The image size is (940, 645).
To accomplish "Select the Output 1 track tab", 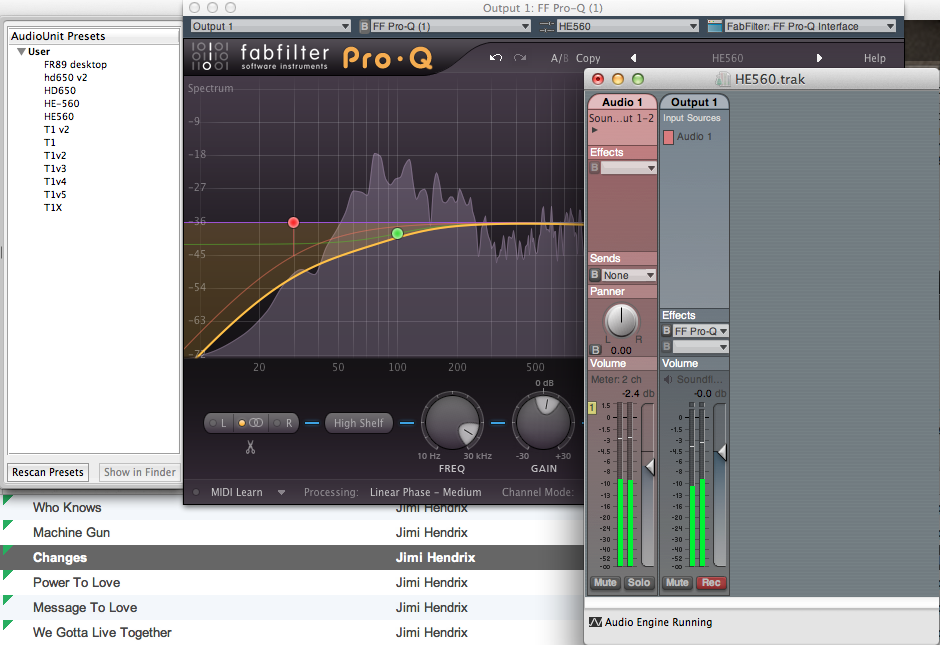I will [694, 102].
